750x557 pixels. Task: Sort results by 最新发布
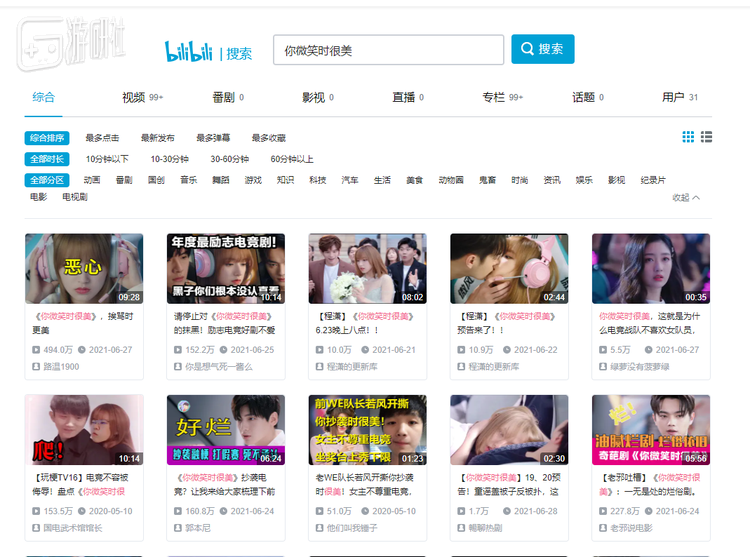tap(157, 138)
